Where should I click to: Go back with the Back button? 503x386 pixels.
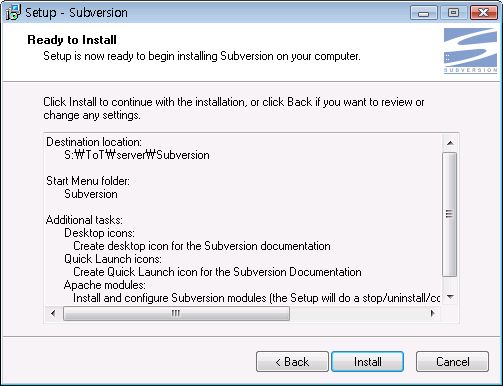point(292,362)
